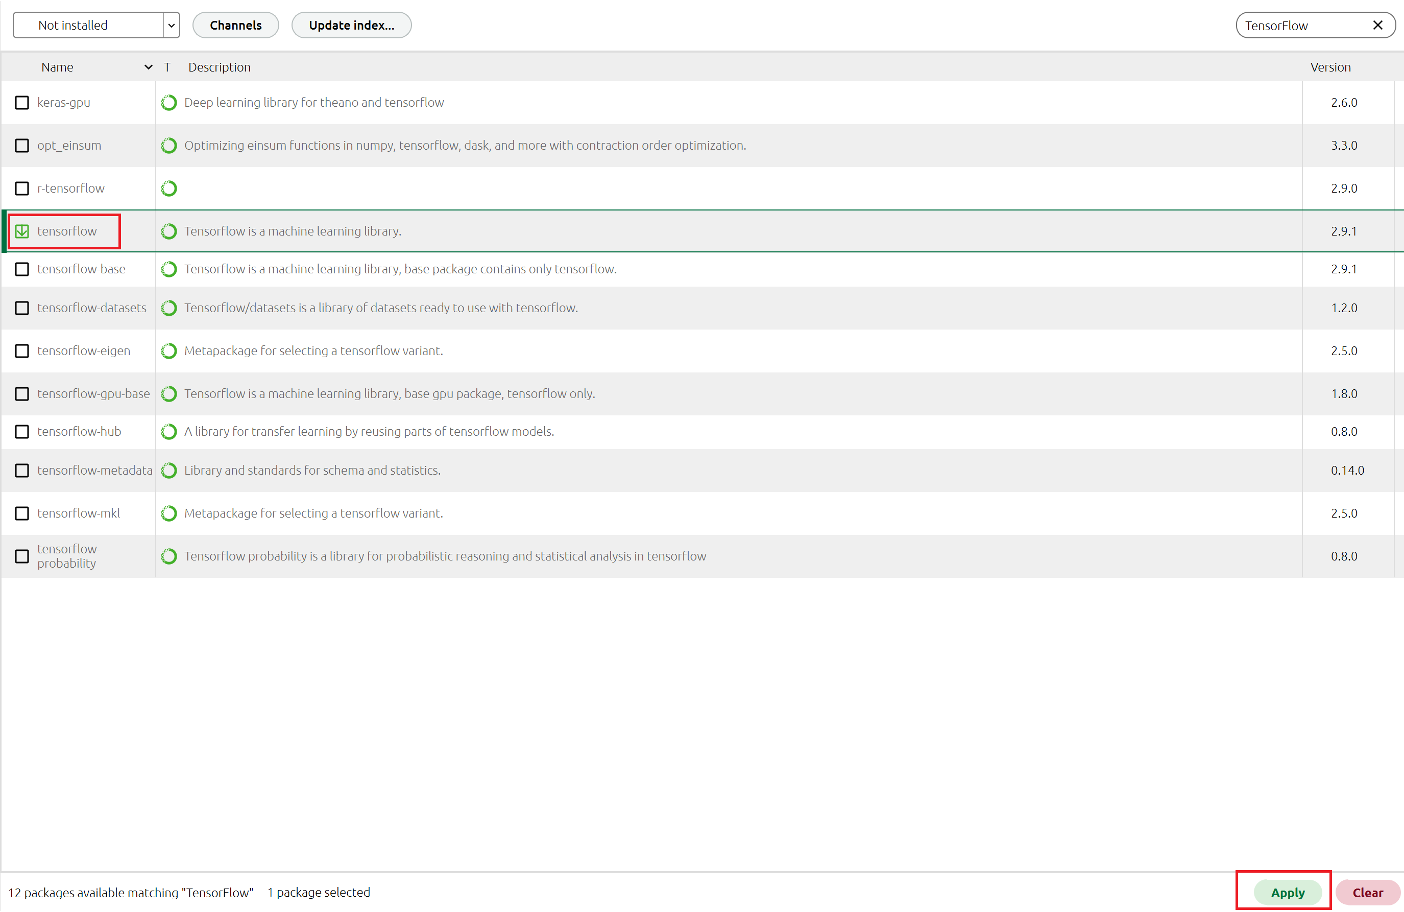
Task: Click the '12 packages available' status text
Action: (x=131, y=893)
